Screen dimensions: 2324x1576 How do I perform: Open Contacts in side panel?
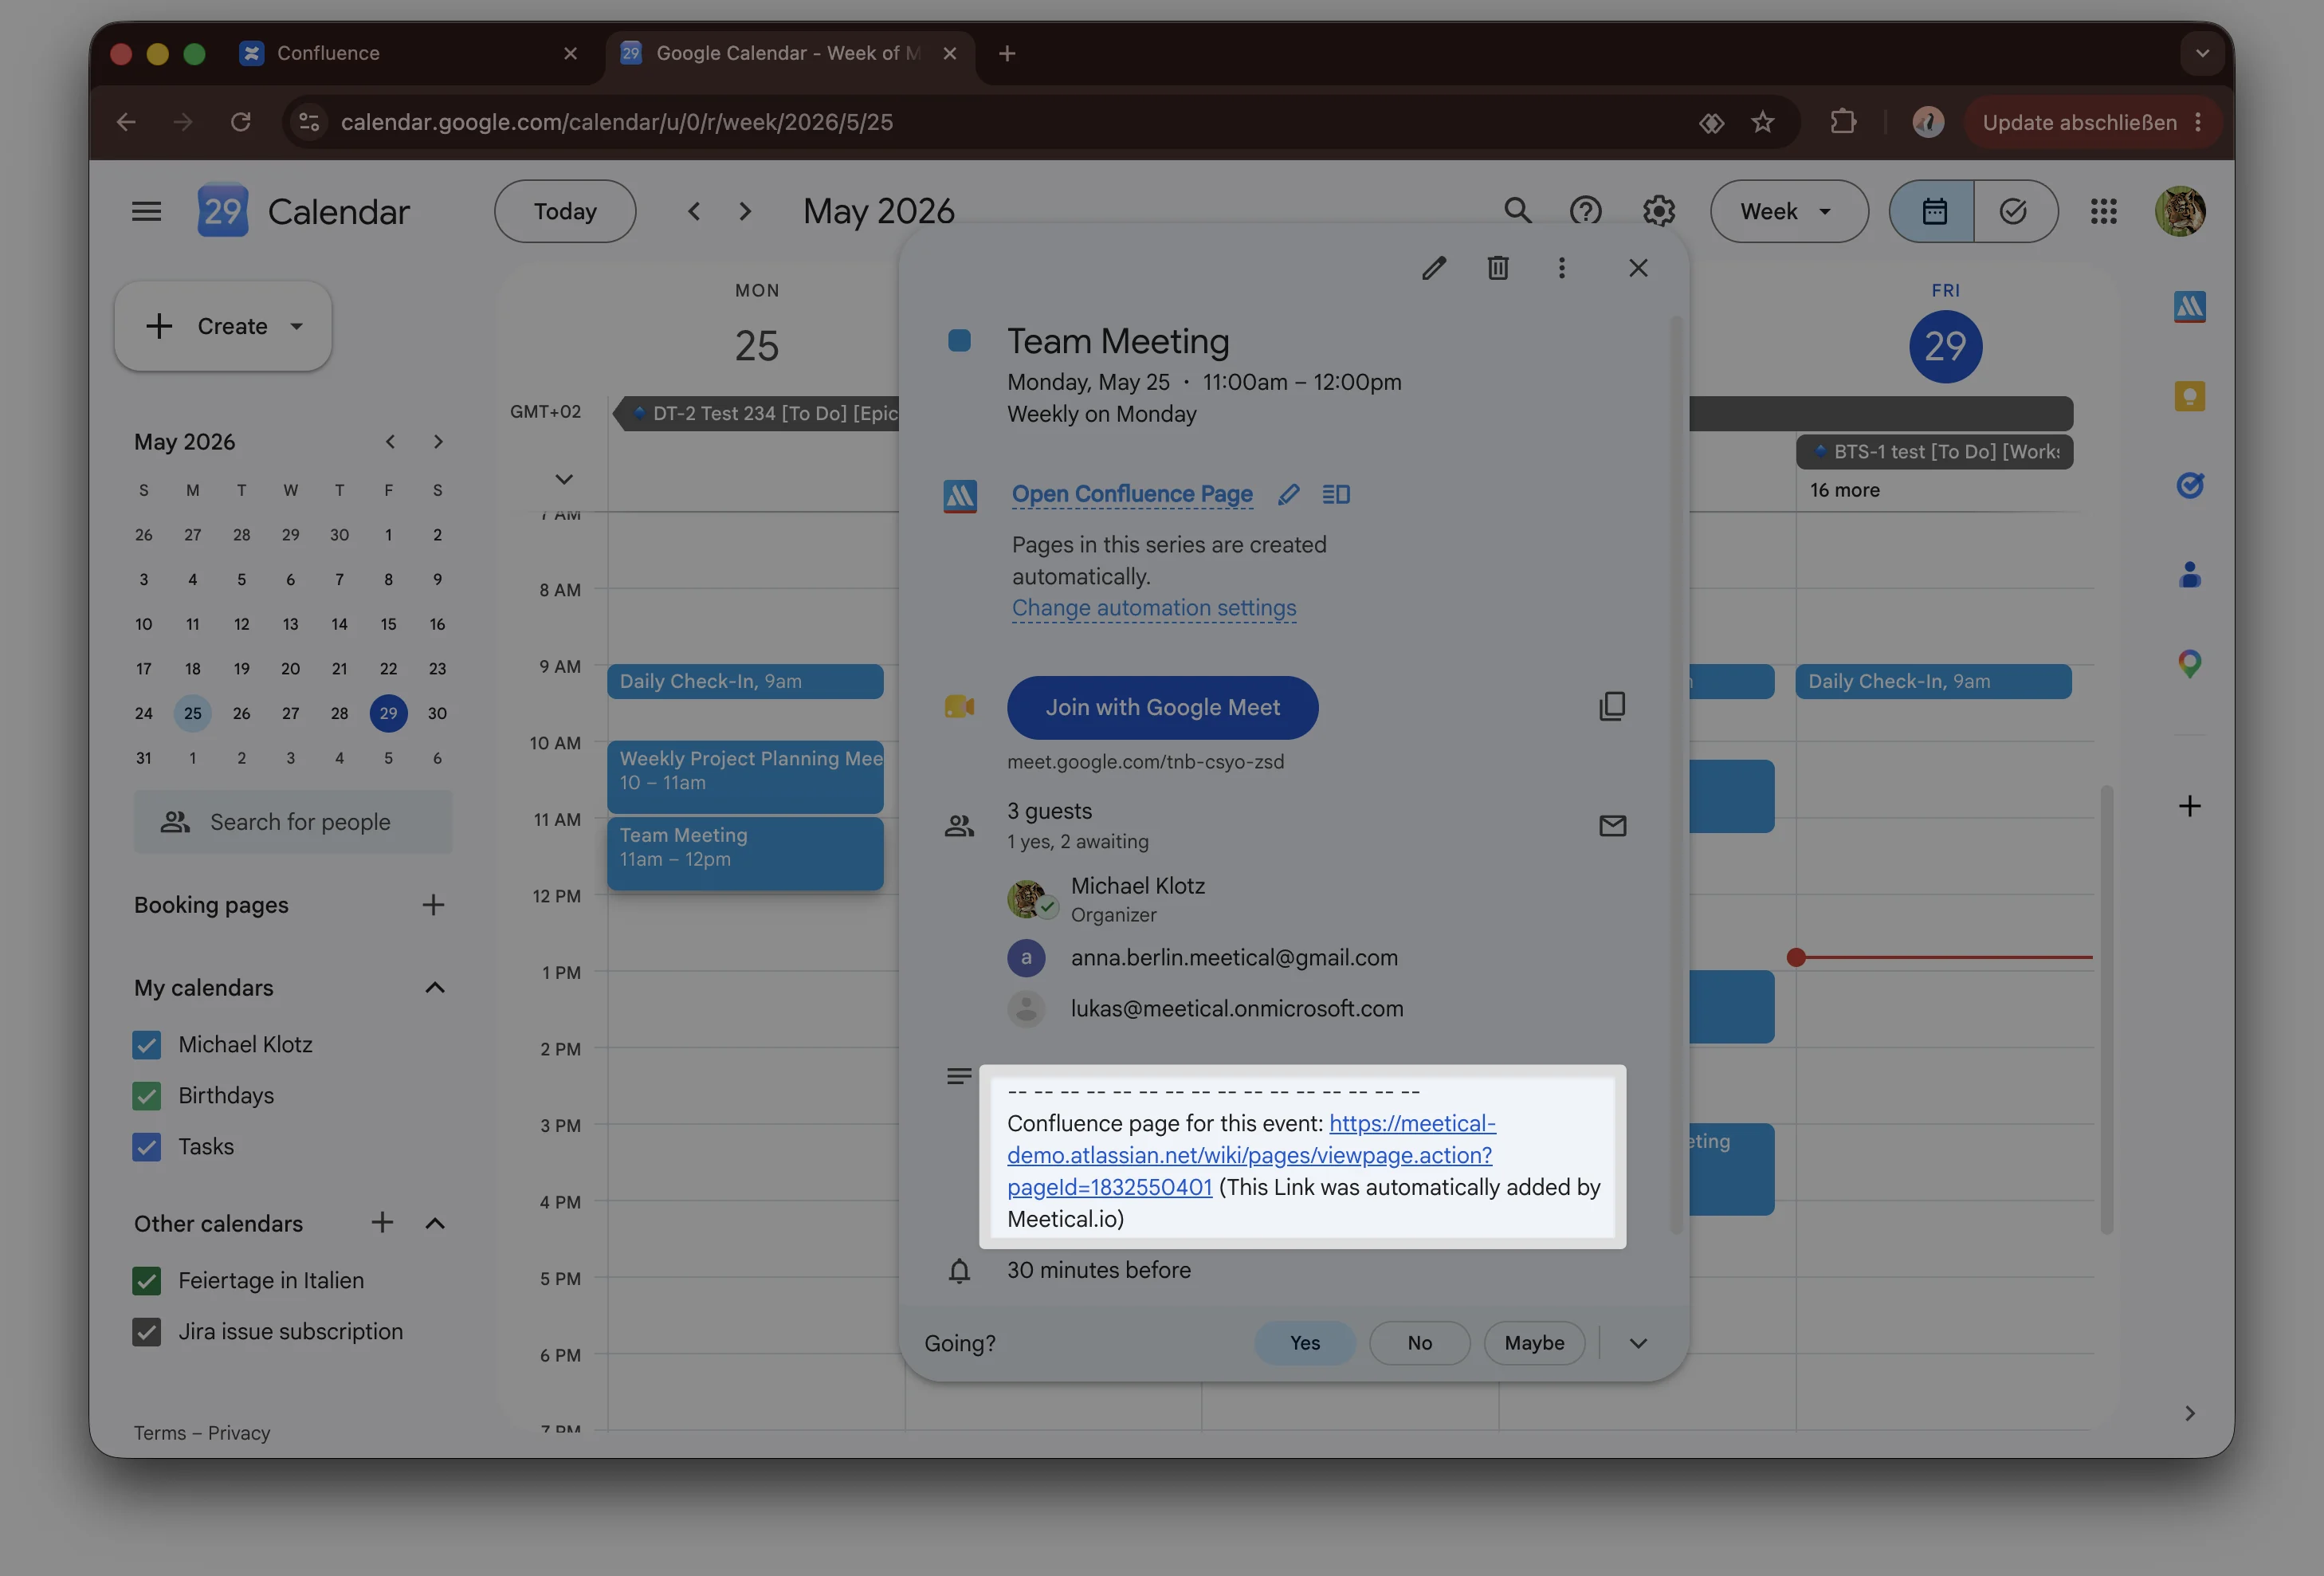coord(2190,574)
